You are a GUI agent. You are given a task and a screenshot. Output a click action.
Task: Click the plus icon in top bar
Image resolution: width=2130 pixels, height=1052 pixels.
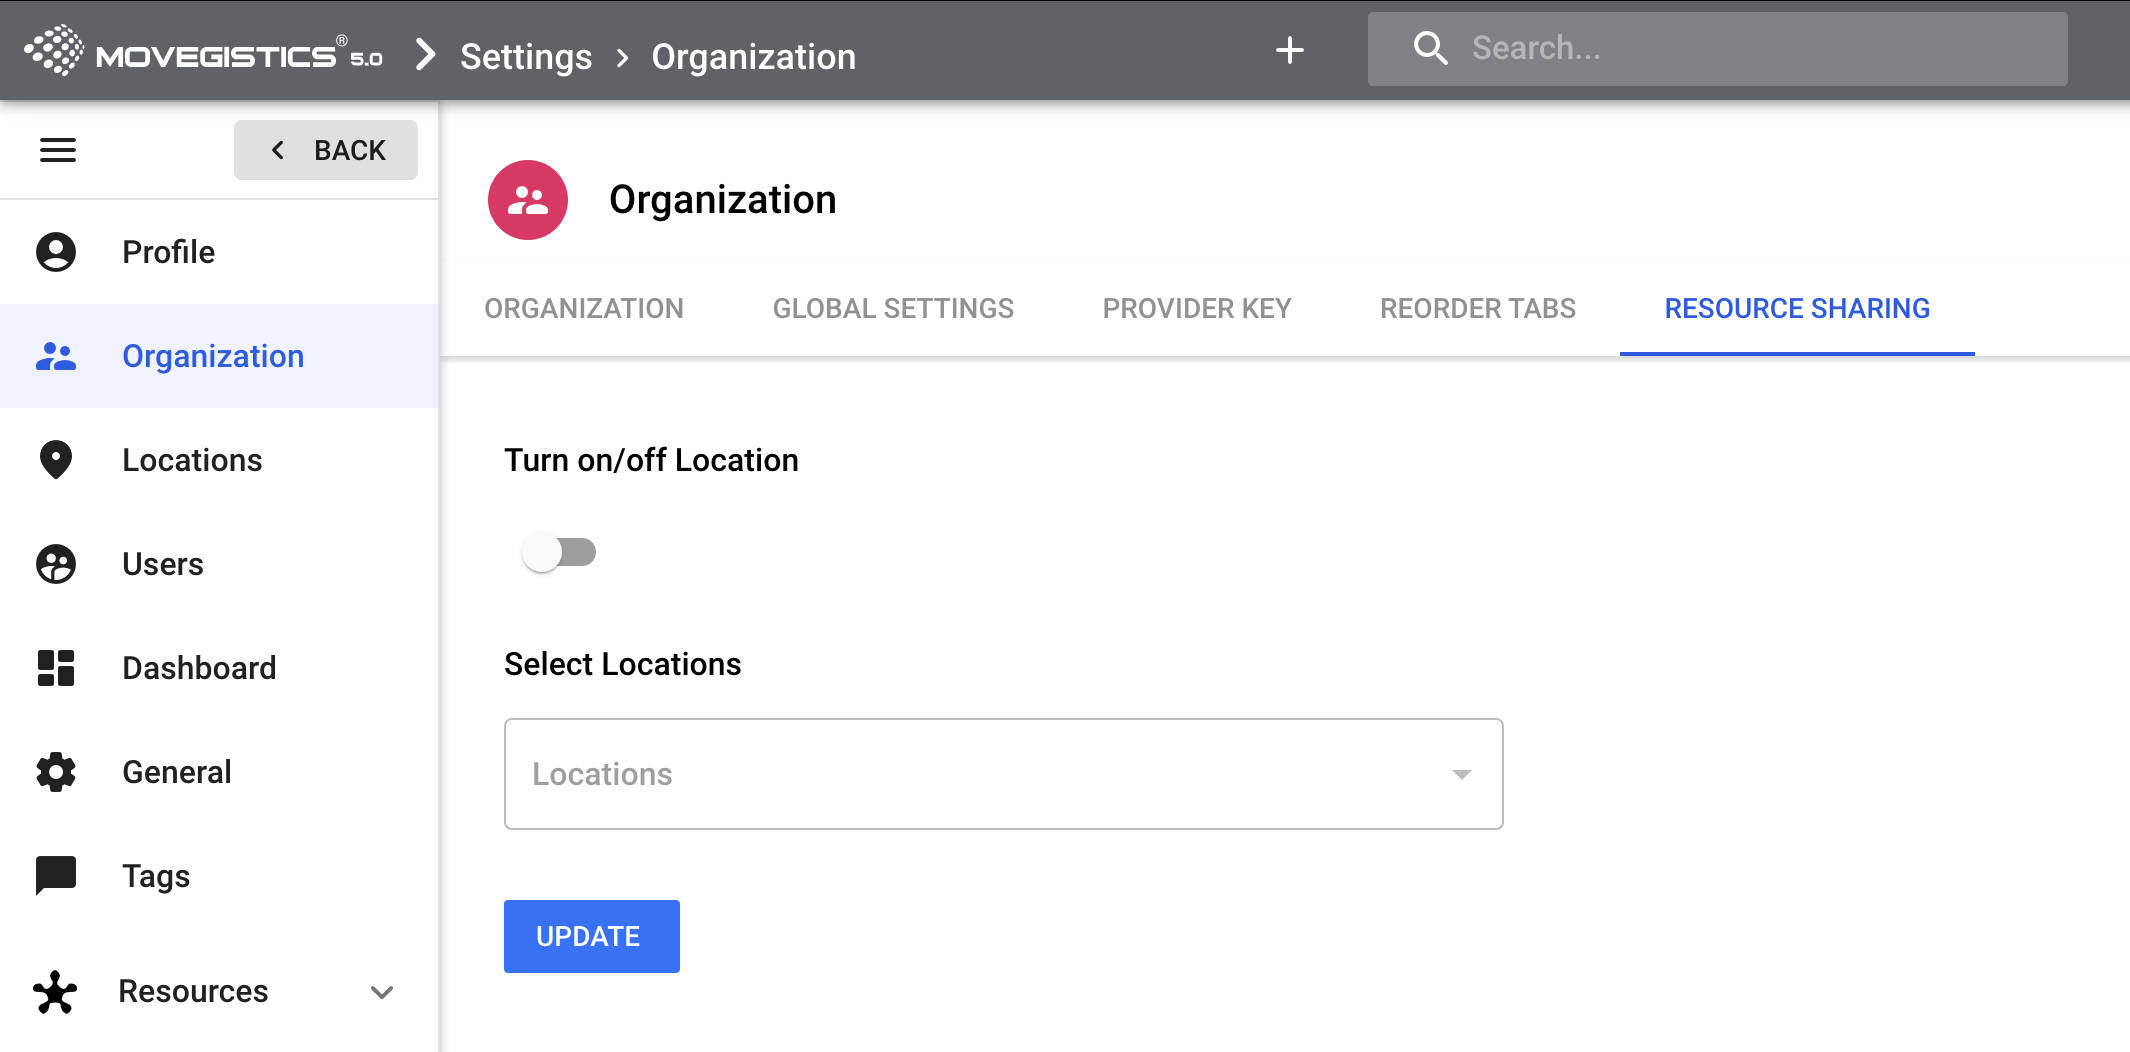click(x=1289, y=50)
